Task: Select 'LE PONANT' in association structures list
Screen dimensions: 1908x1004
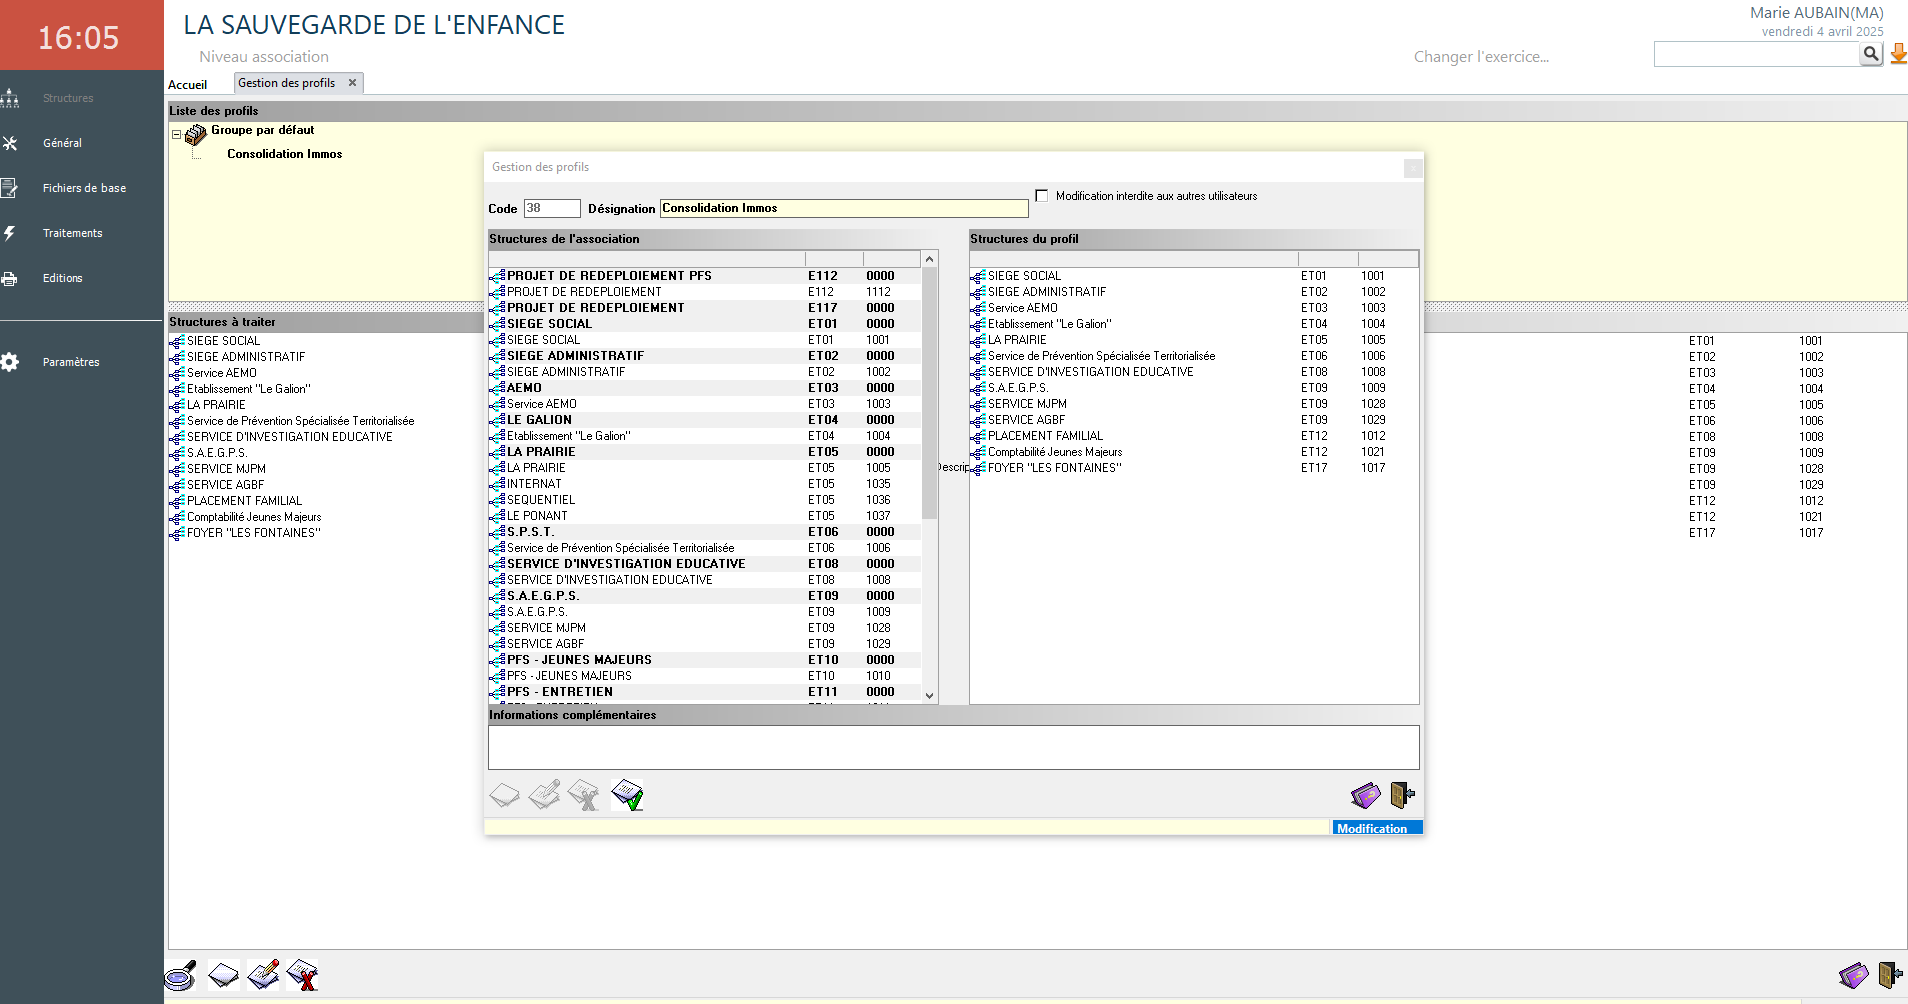Action: tap(537, 516)
